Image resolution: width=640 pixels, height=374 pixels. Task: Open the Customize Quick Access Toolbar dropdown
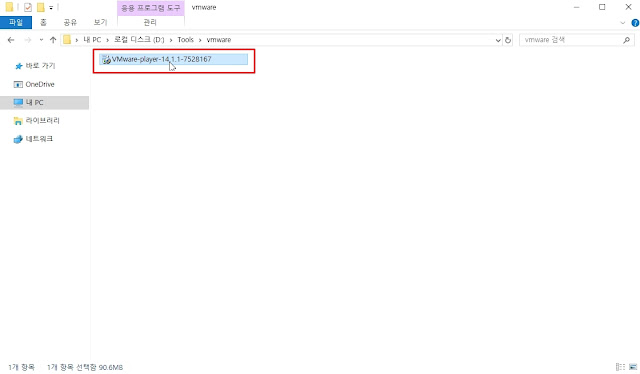pos(51,7)
